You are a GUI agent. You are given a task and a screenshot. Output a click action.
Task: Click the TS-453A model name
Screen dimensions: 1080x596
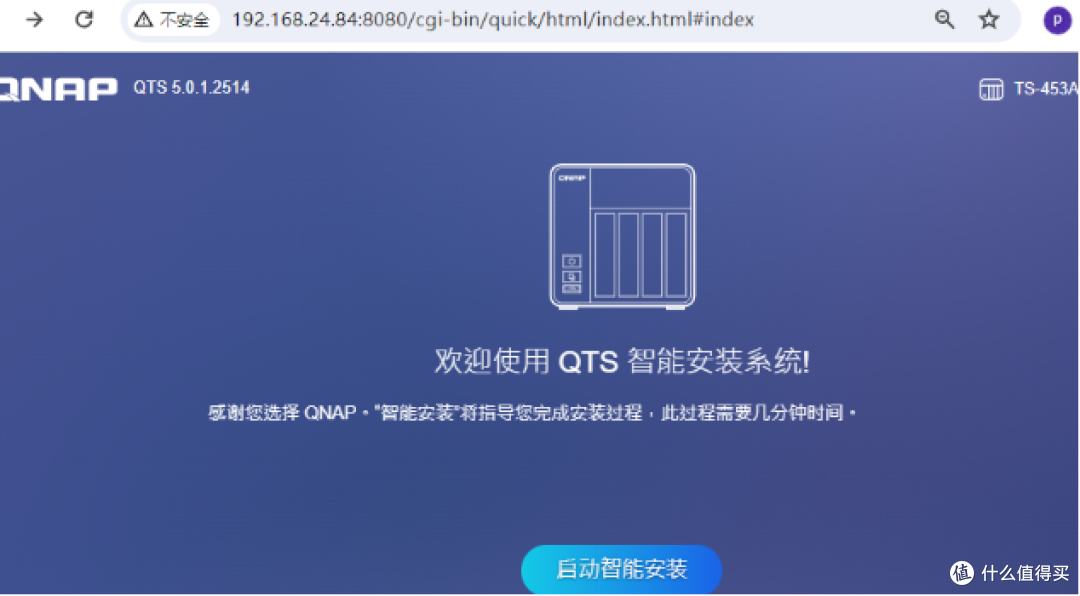1046,89
